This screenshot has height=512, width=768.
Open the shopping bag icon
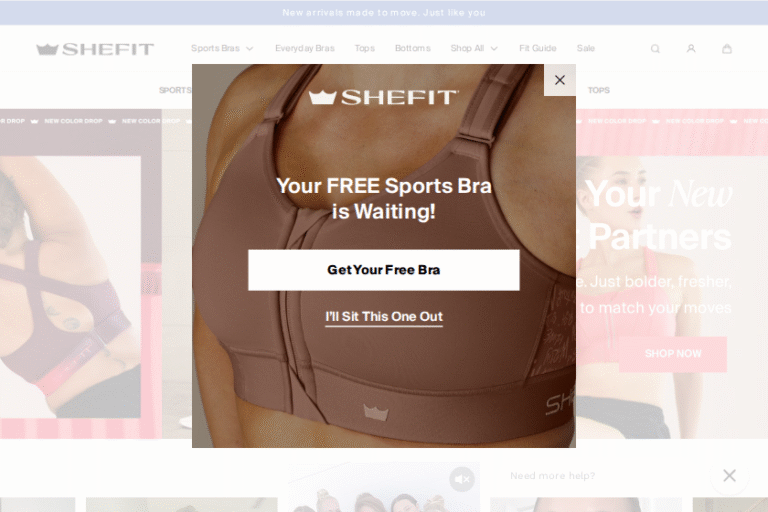pos(727,49)
